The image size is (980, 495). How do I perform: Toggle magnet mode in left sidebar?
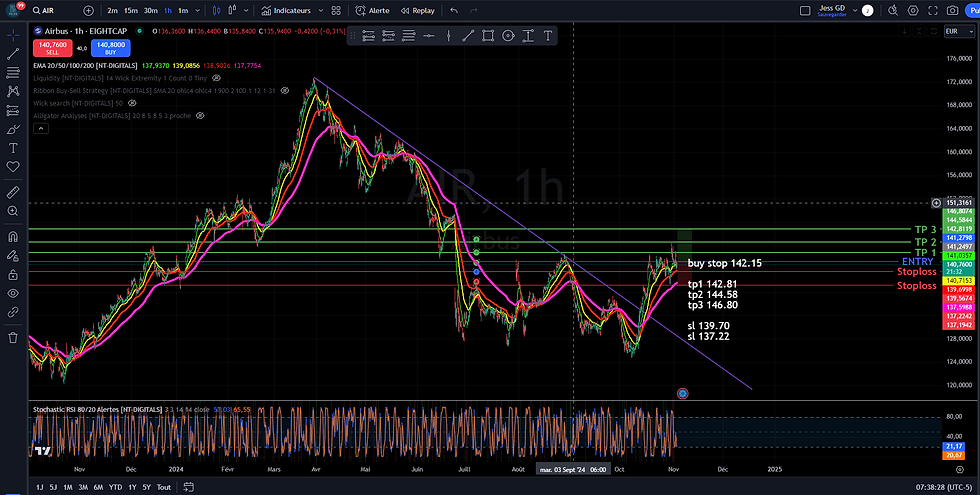coord(12,237)
